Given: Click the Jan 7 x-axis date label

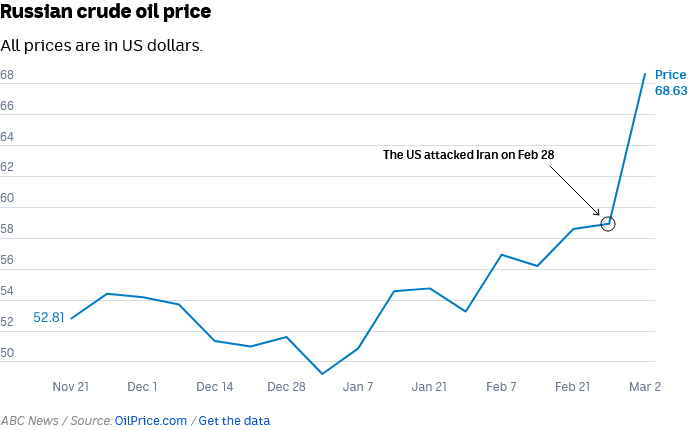Looking at the screenshot, I should 358,386.
